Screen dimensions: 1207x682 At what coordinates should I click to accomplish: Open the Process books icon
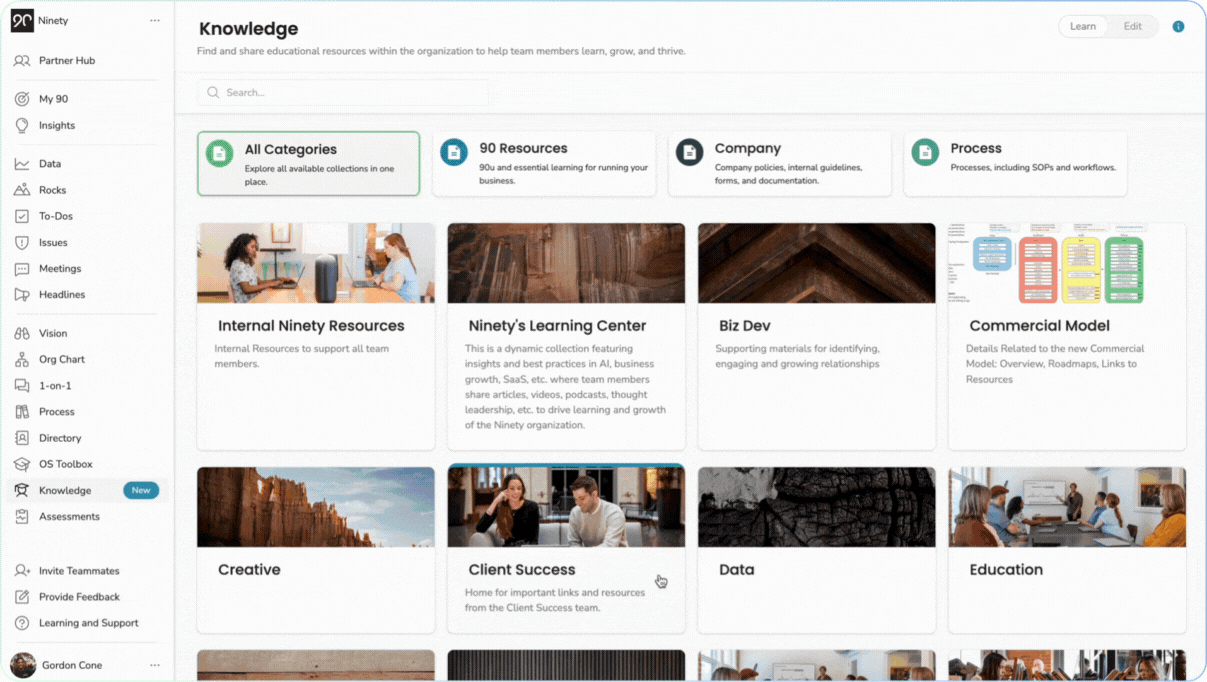click(22, 412)
